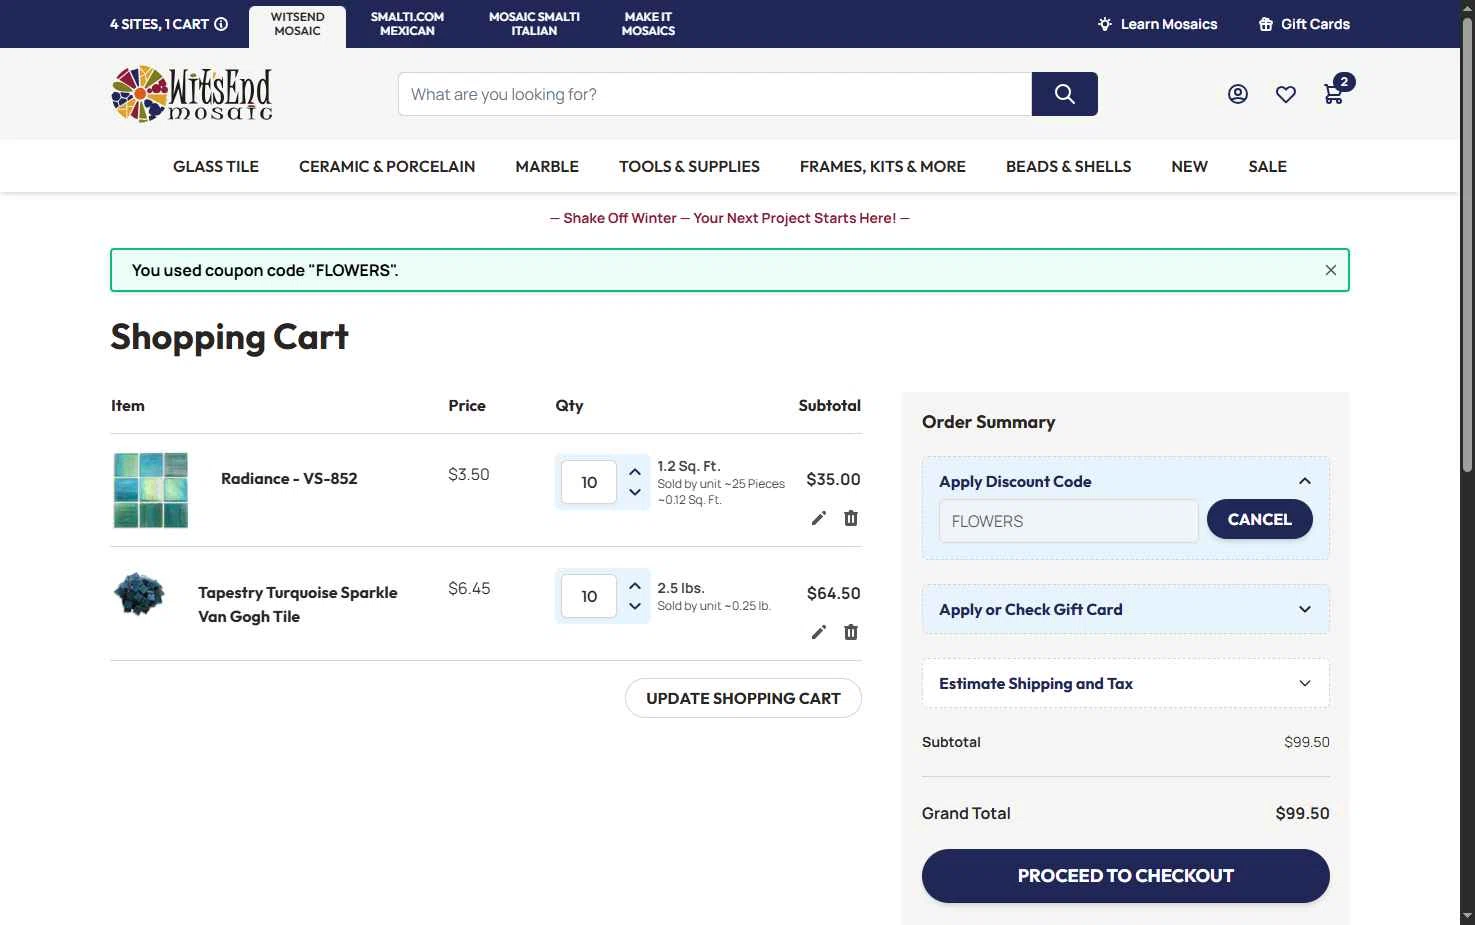Click the Gift Cards gift icon
Image resolution: width=1475 pixels, height=925 pixels.
pyautogui.click(x=1266, y=24)
